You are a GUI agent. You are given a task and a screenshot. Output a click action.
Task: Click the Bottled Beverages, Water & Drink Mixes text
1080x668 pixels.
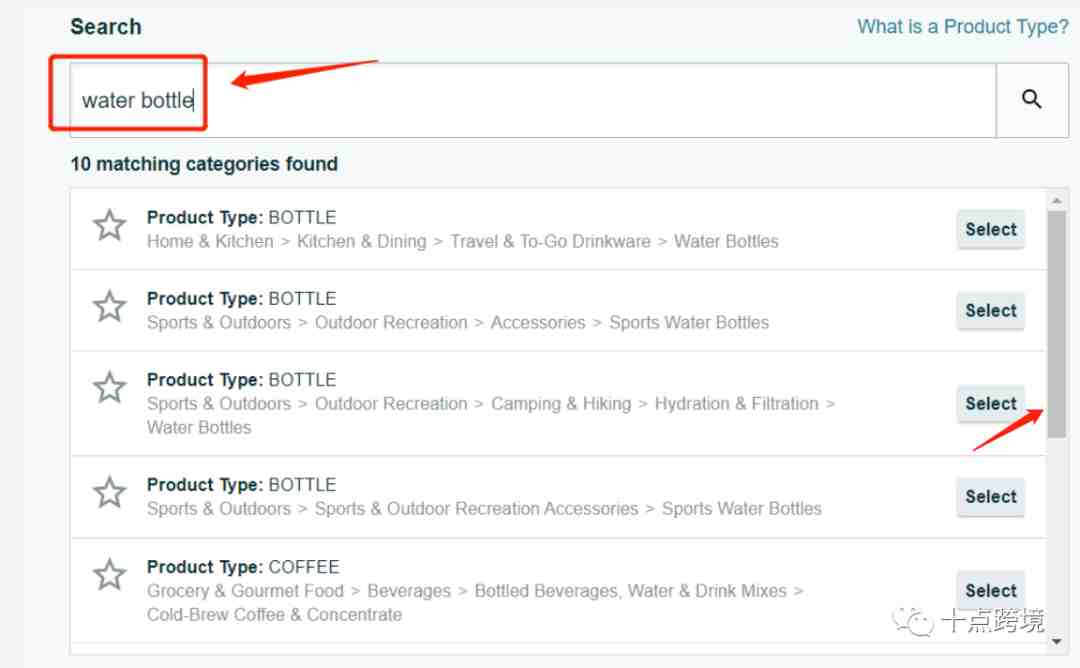coord(630,590)
